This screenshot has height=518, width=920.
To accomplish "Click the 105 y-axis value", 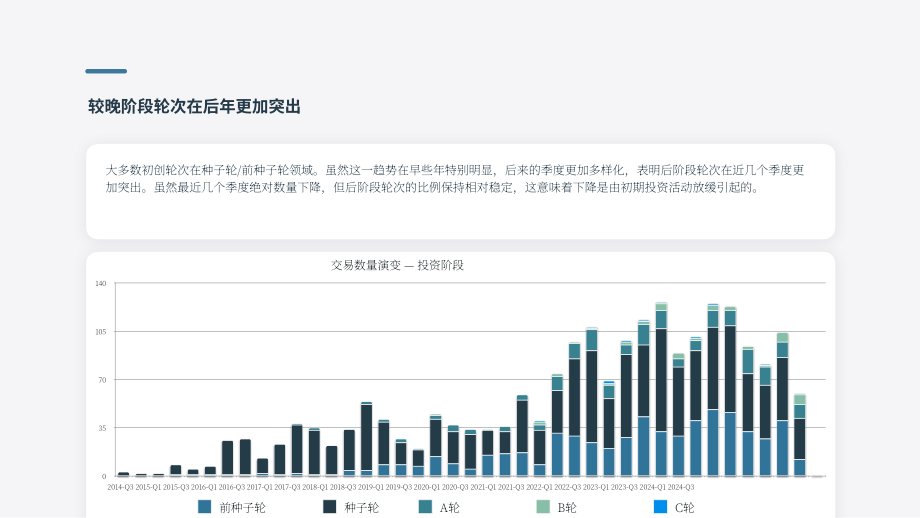I will [101, 332].
